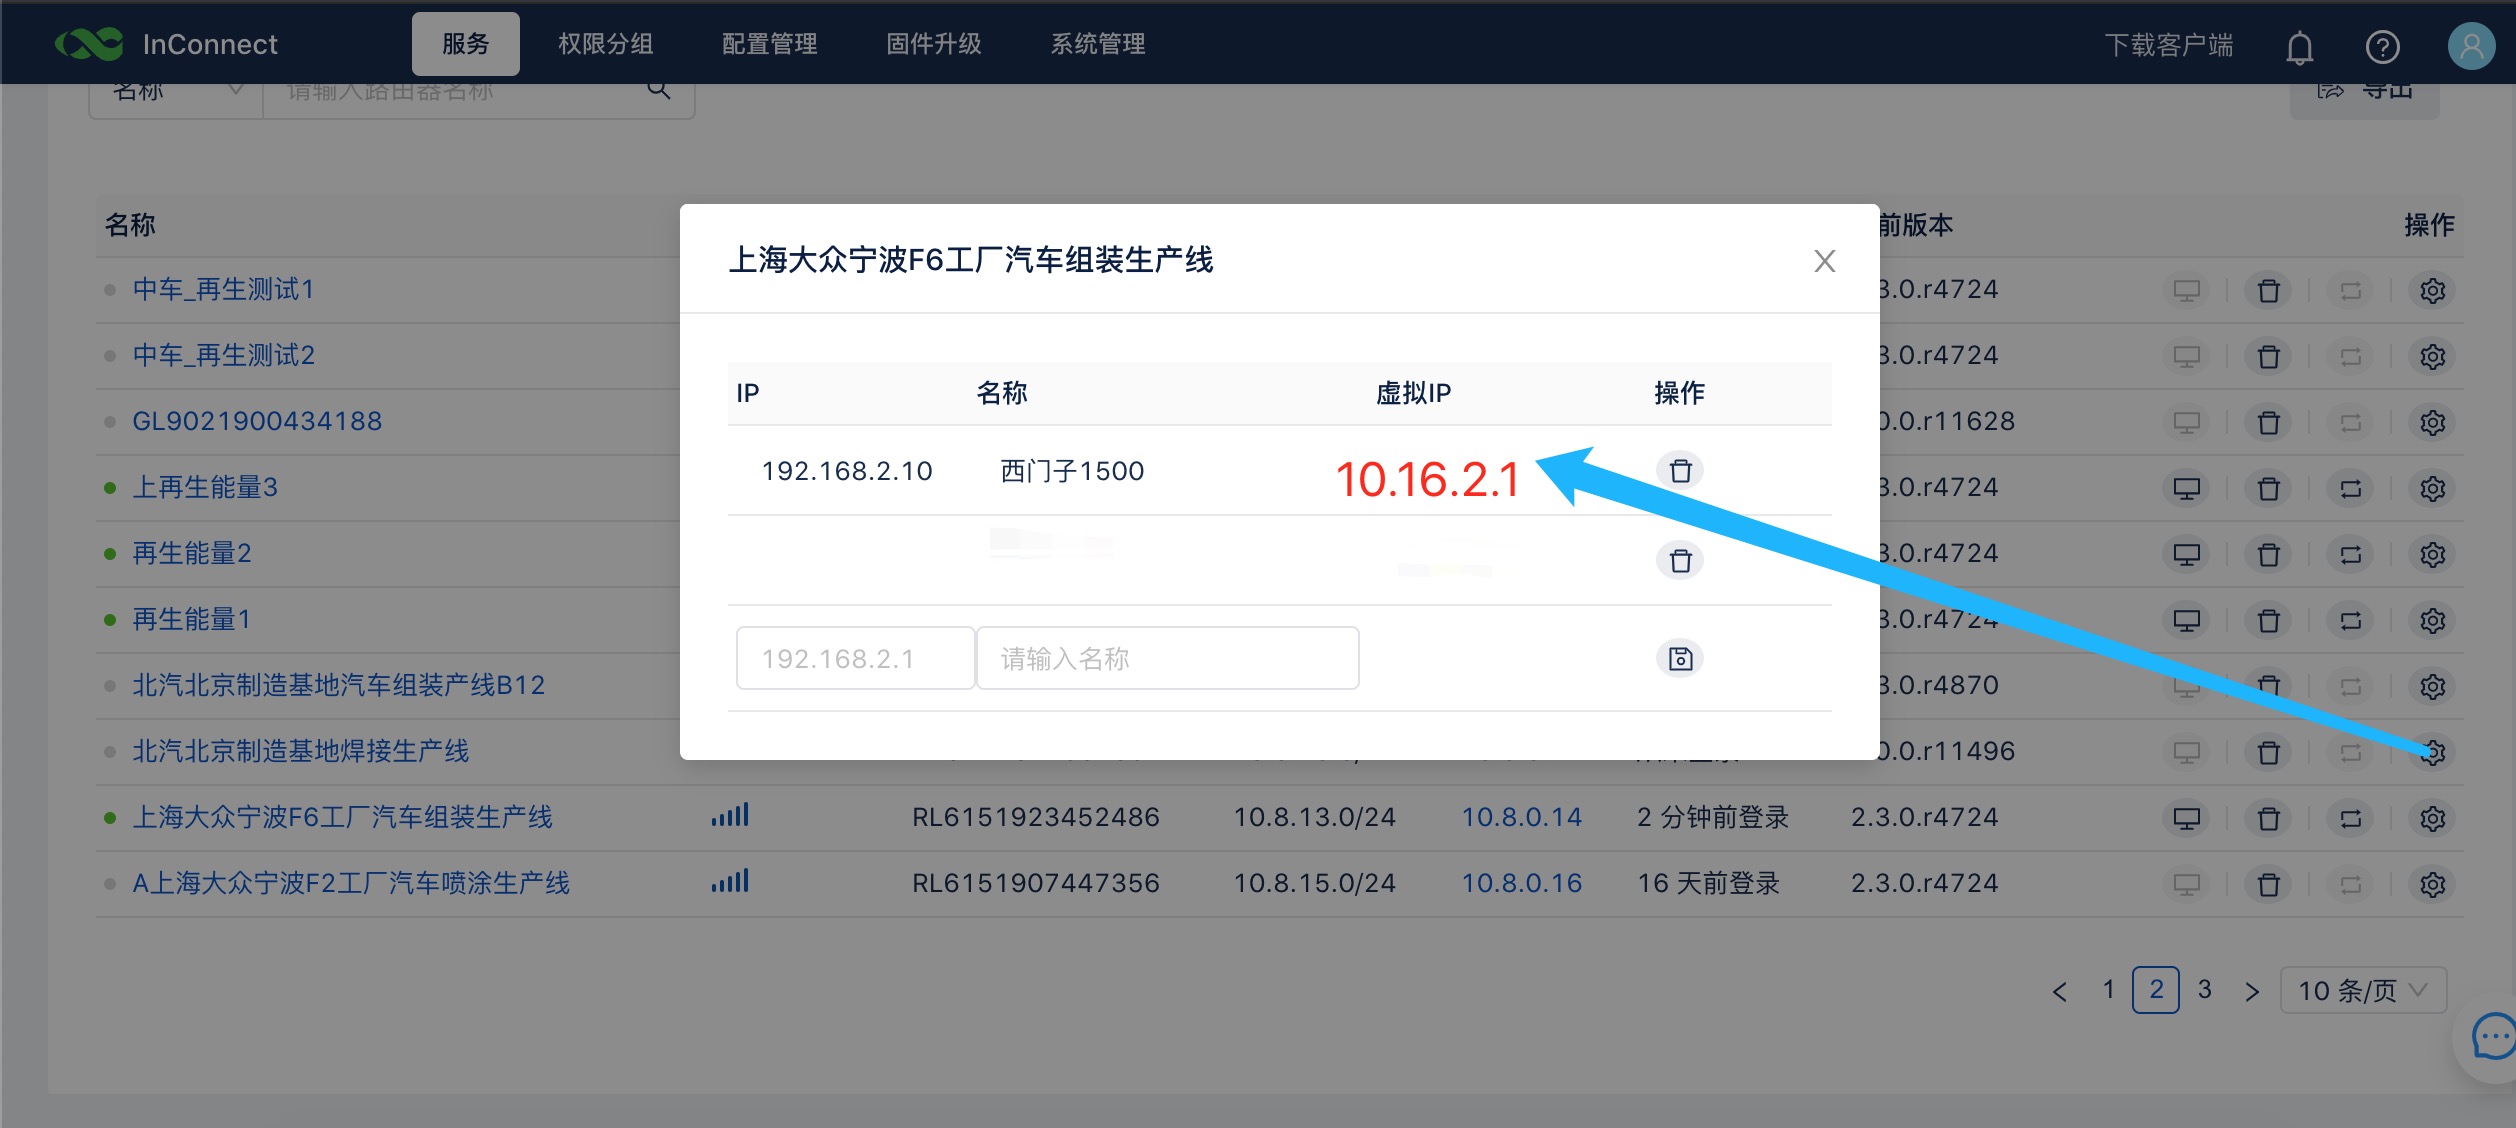Delete the 西门子1500 virtual IP entry
The image size is (2516, 1128).
pos(1680,470)
